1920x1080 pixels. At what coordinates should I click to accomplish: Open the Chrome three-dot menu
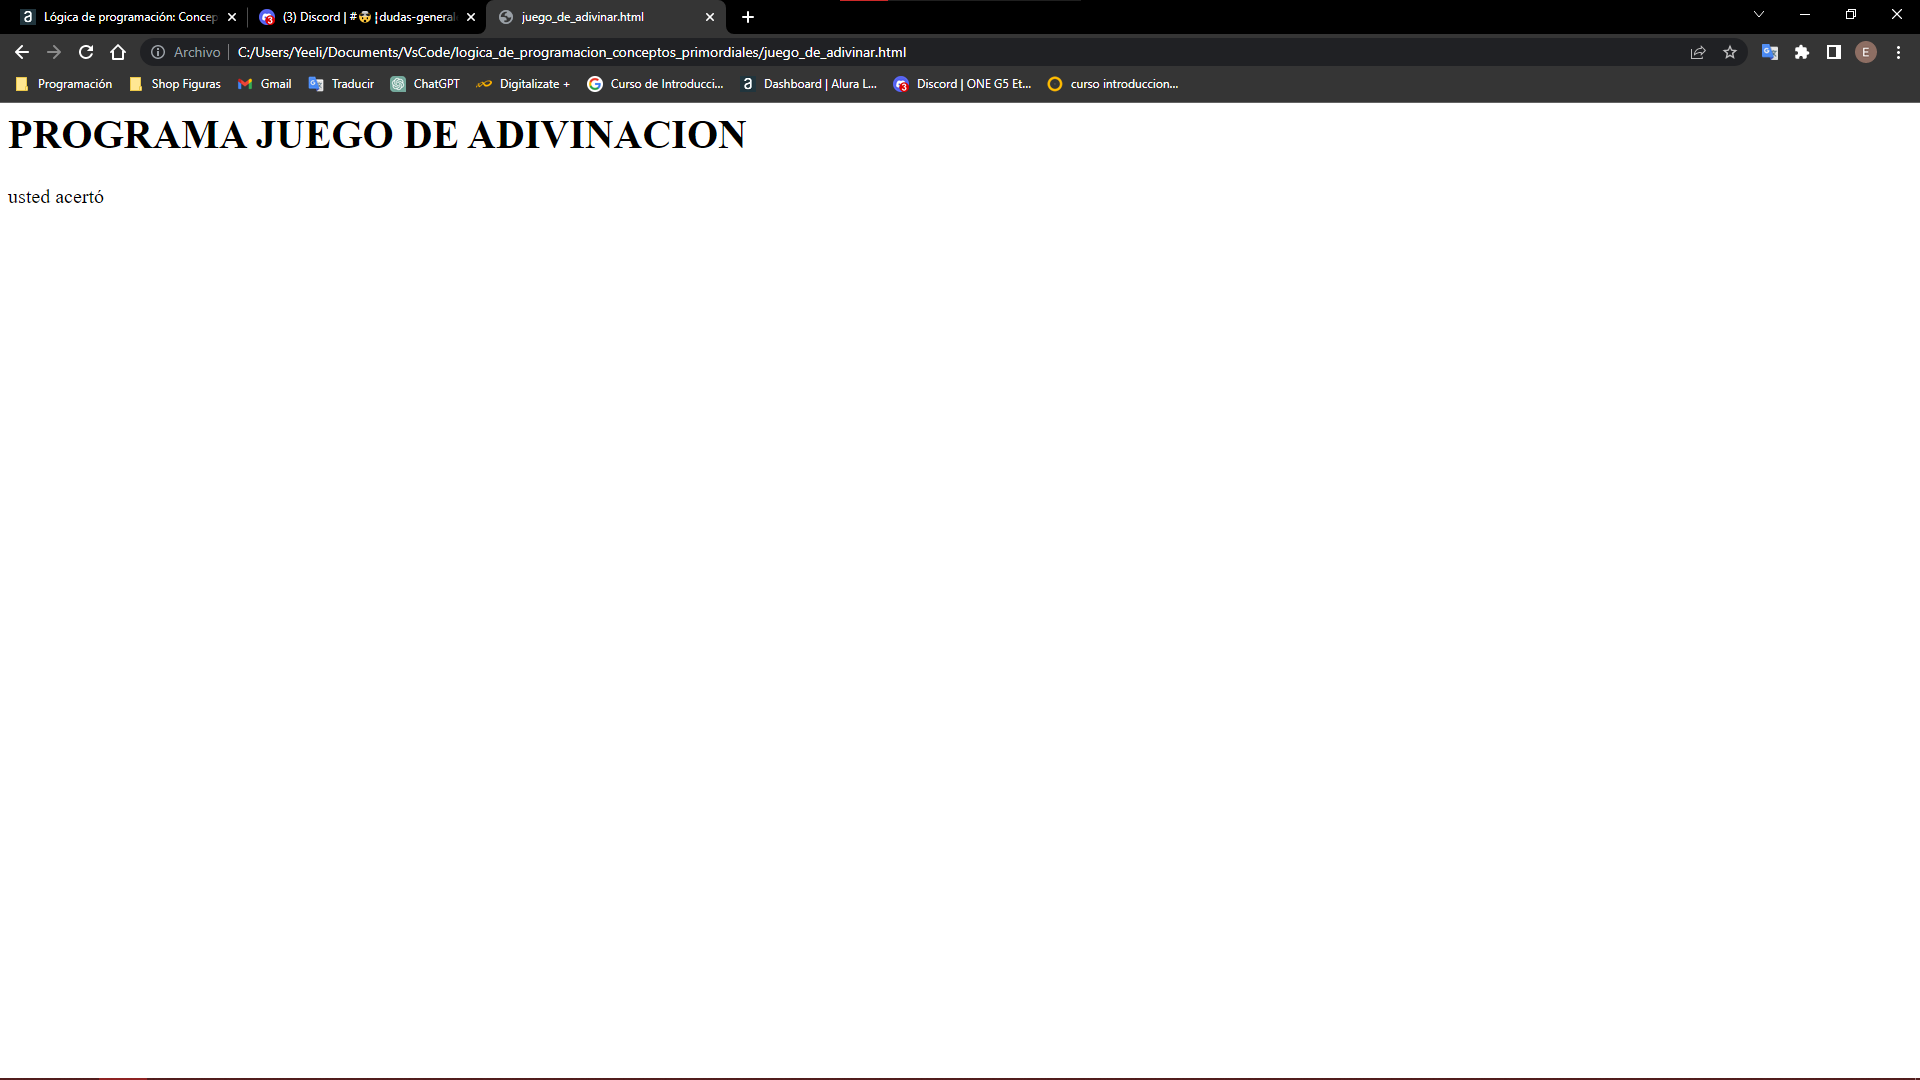click(1898, 52)
